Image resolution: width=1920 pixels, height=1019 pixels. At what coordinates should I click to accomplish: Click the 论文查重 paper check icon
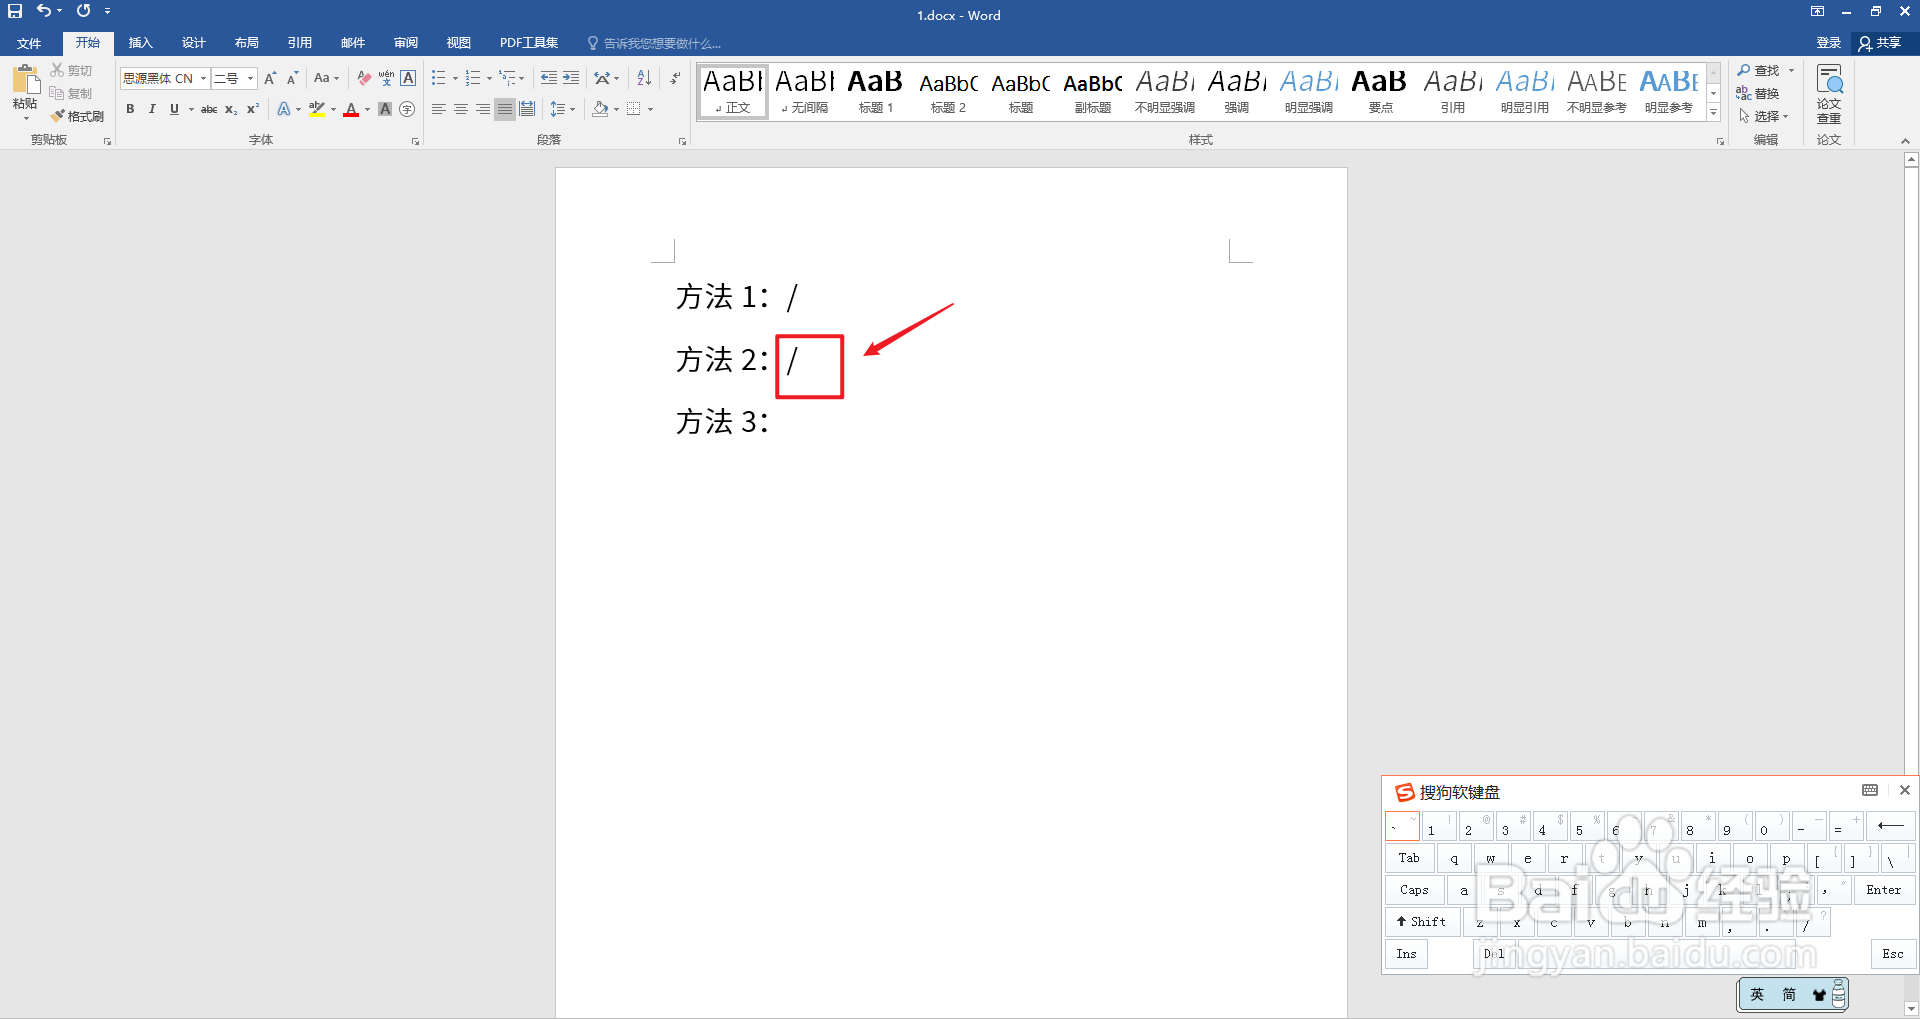click(x=1829, y=94)
